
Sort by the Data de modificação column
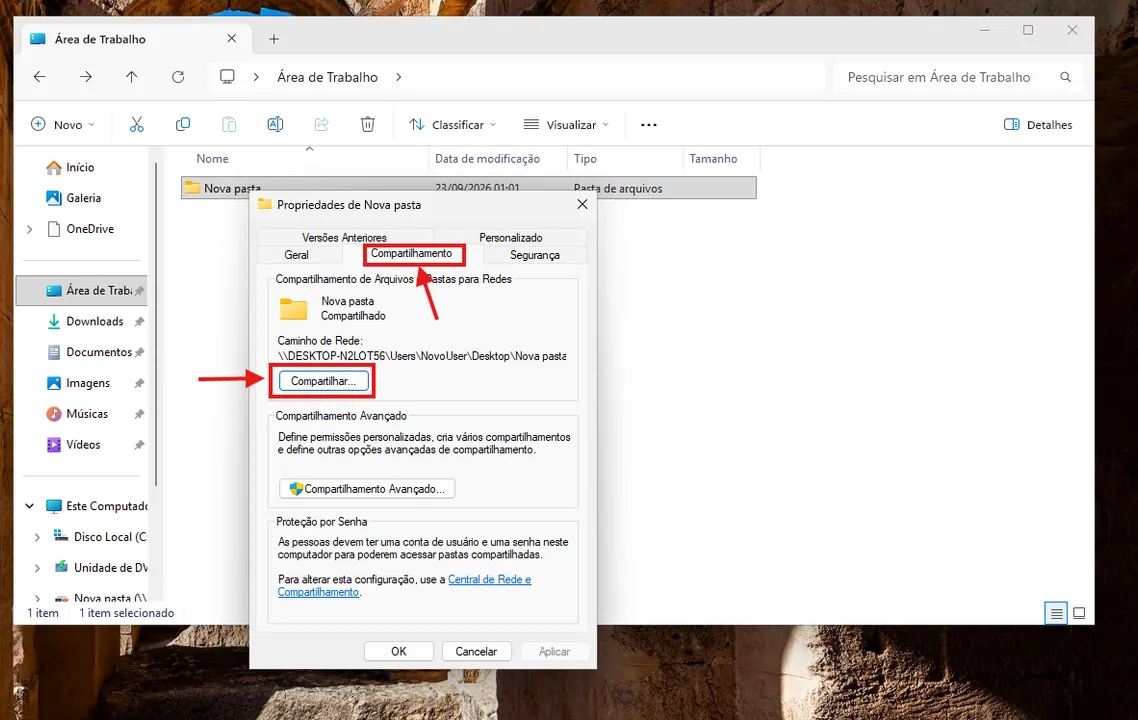tap(488, 159)
